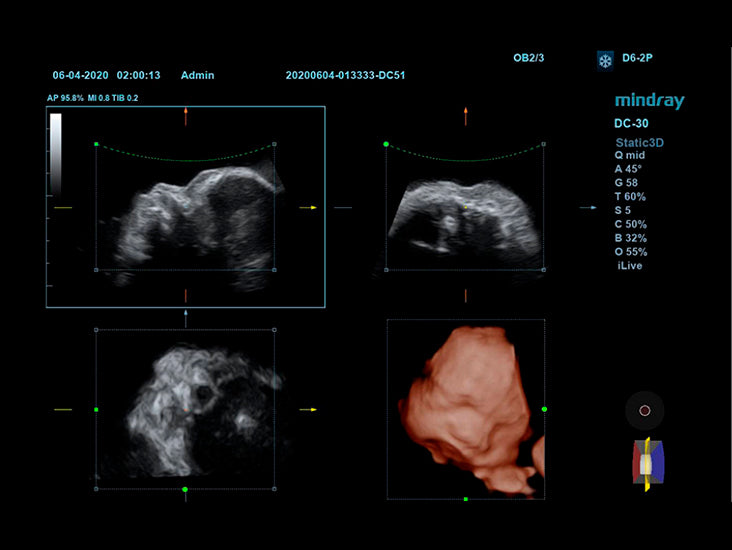The height and width of the screenshot is (550, 732).
Task: Click green handle on right edge of 3D view
Action: click(544, 409)
